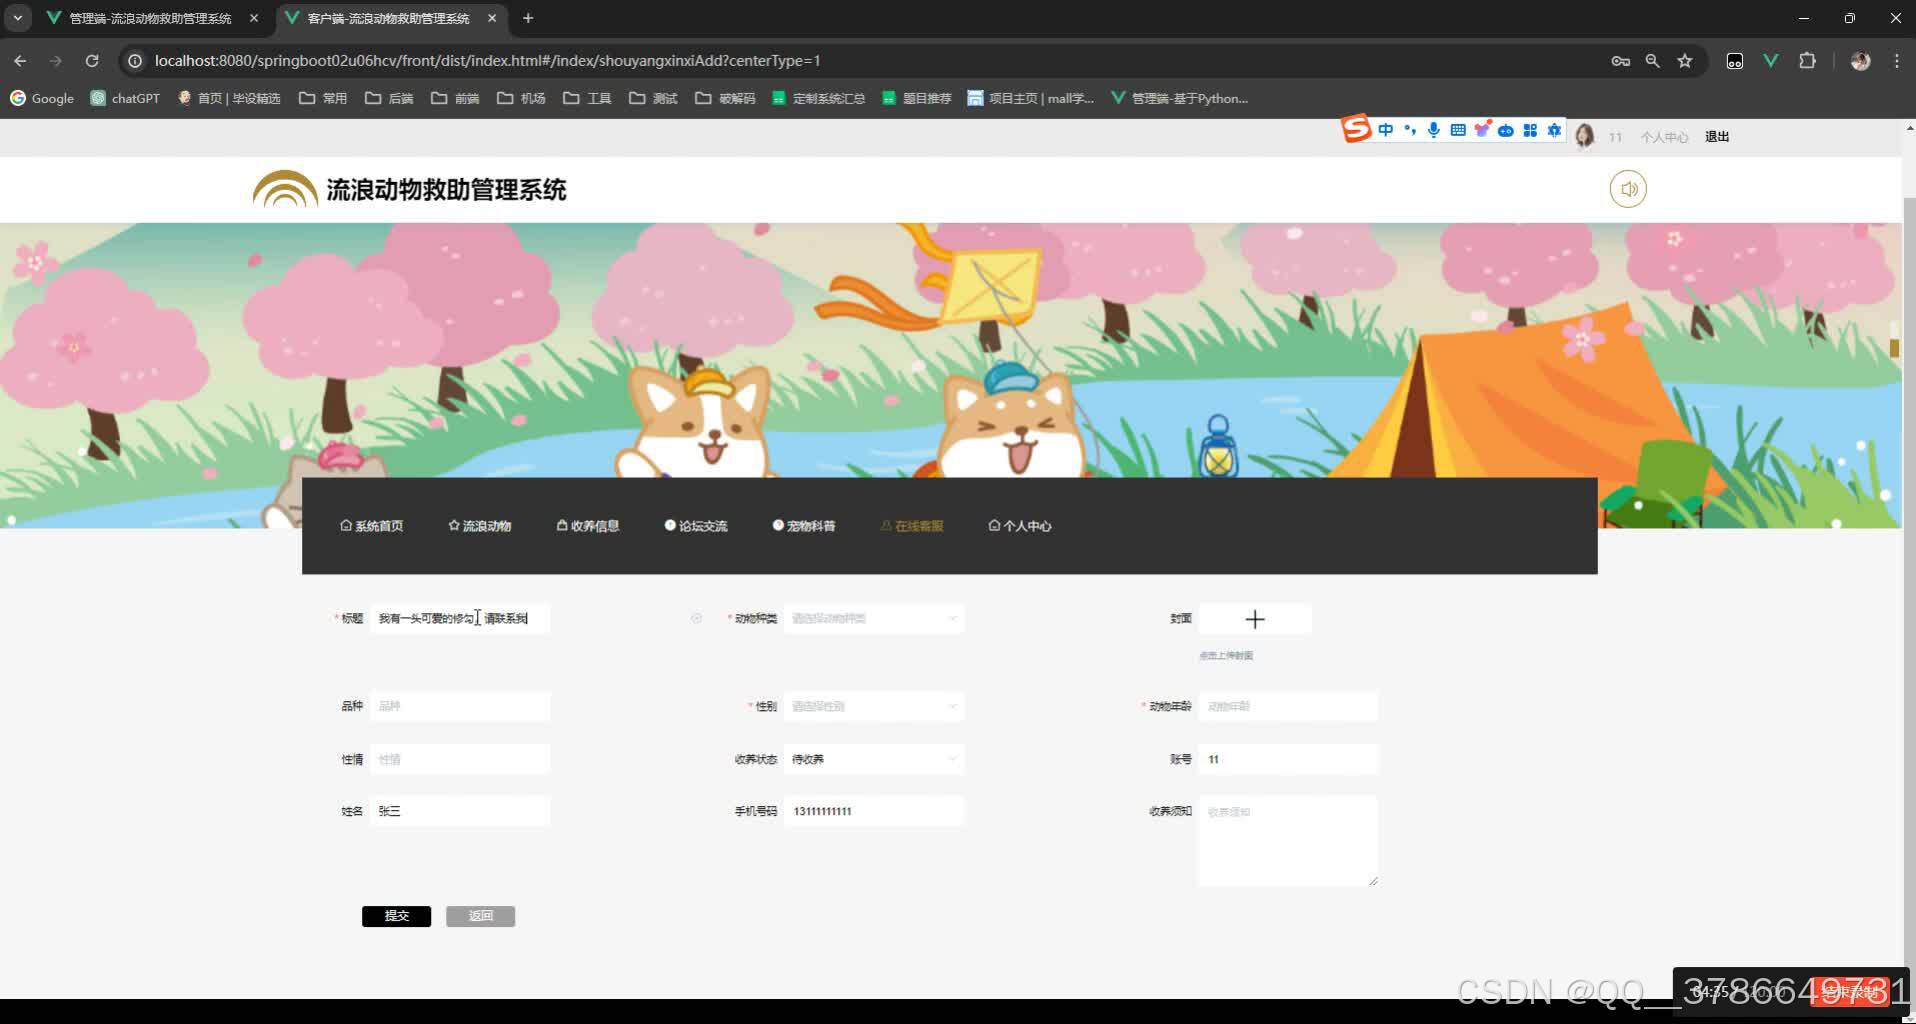Clear title field with circle icon
Screen dimensions: 1916x1024
click(x=696, y=618)
